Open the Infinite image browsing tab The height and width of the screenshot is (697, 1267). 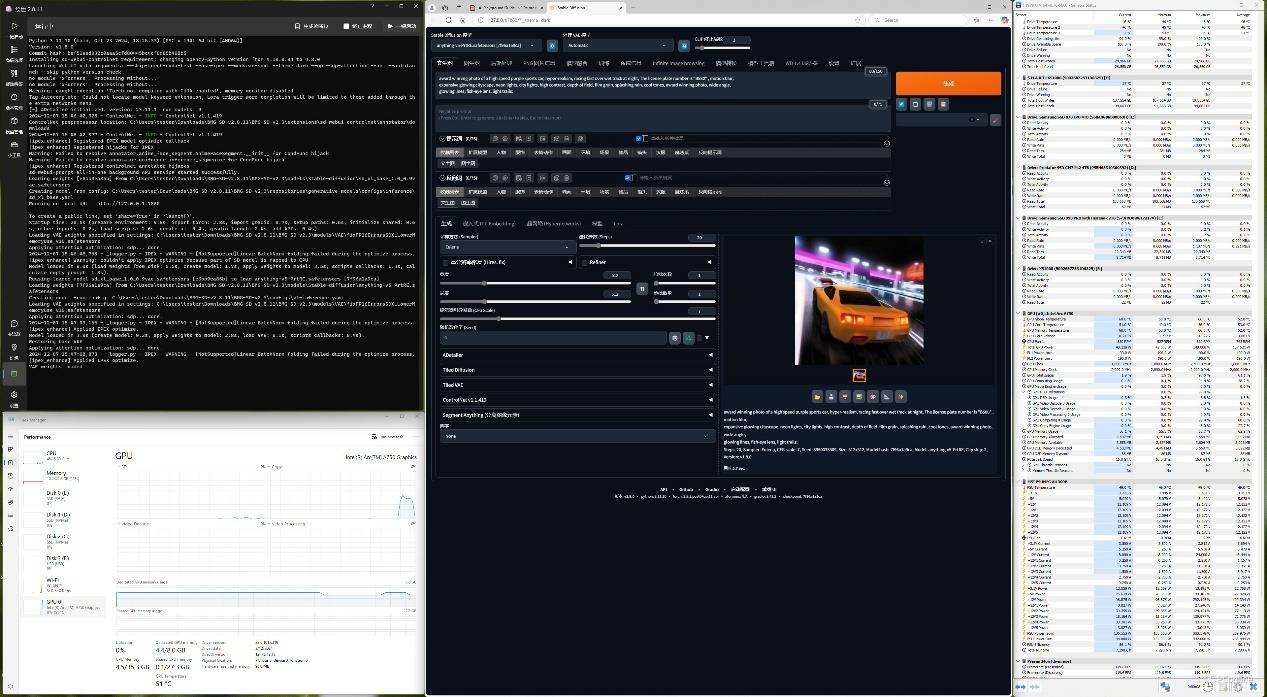tap(678, 62)
